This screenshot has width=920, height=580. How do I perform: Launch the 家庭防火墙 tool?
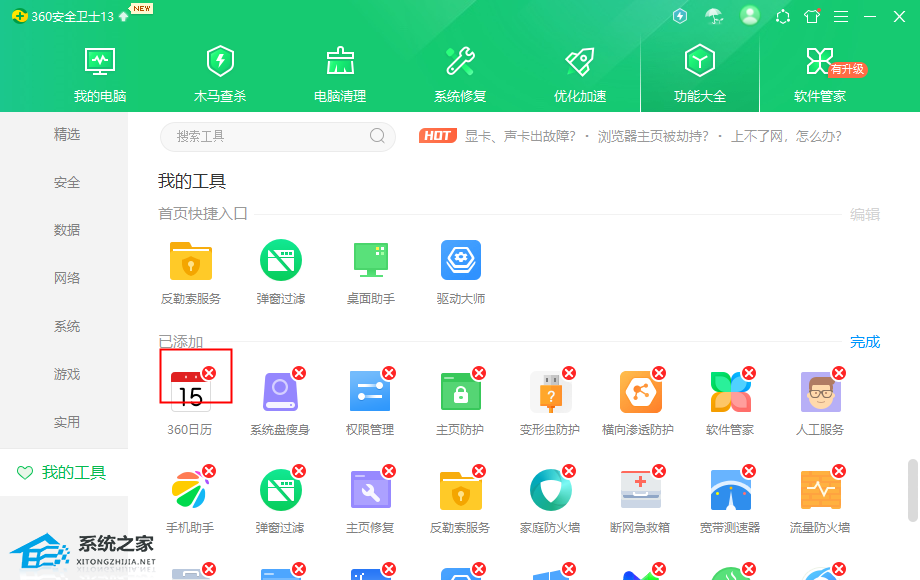(549, 490)
